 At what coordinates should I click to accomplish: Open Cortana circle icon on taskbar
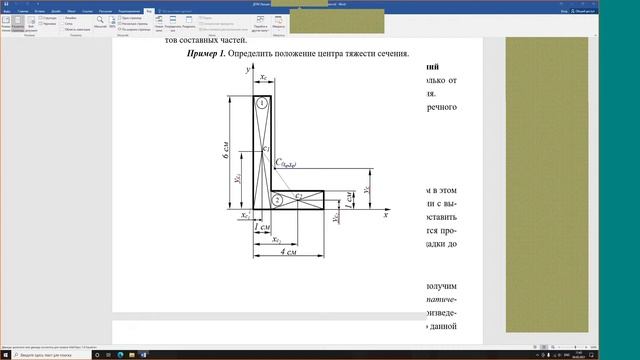(x=97, y=355)
